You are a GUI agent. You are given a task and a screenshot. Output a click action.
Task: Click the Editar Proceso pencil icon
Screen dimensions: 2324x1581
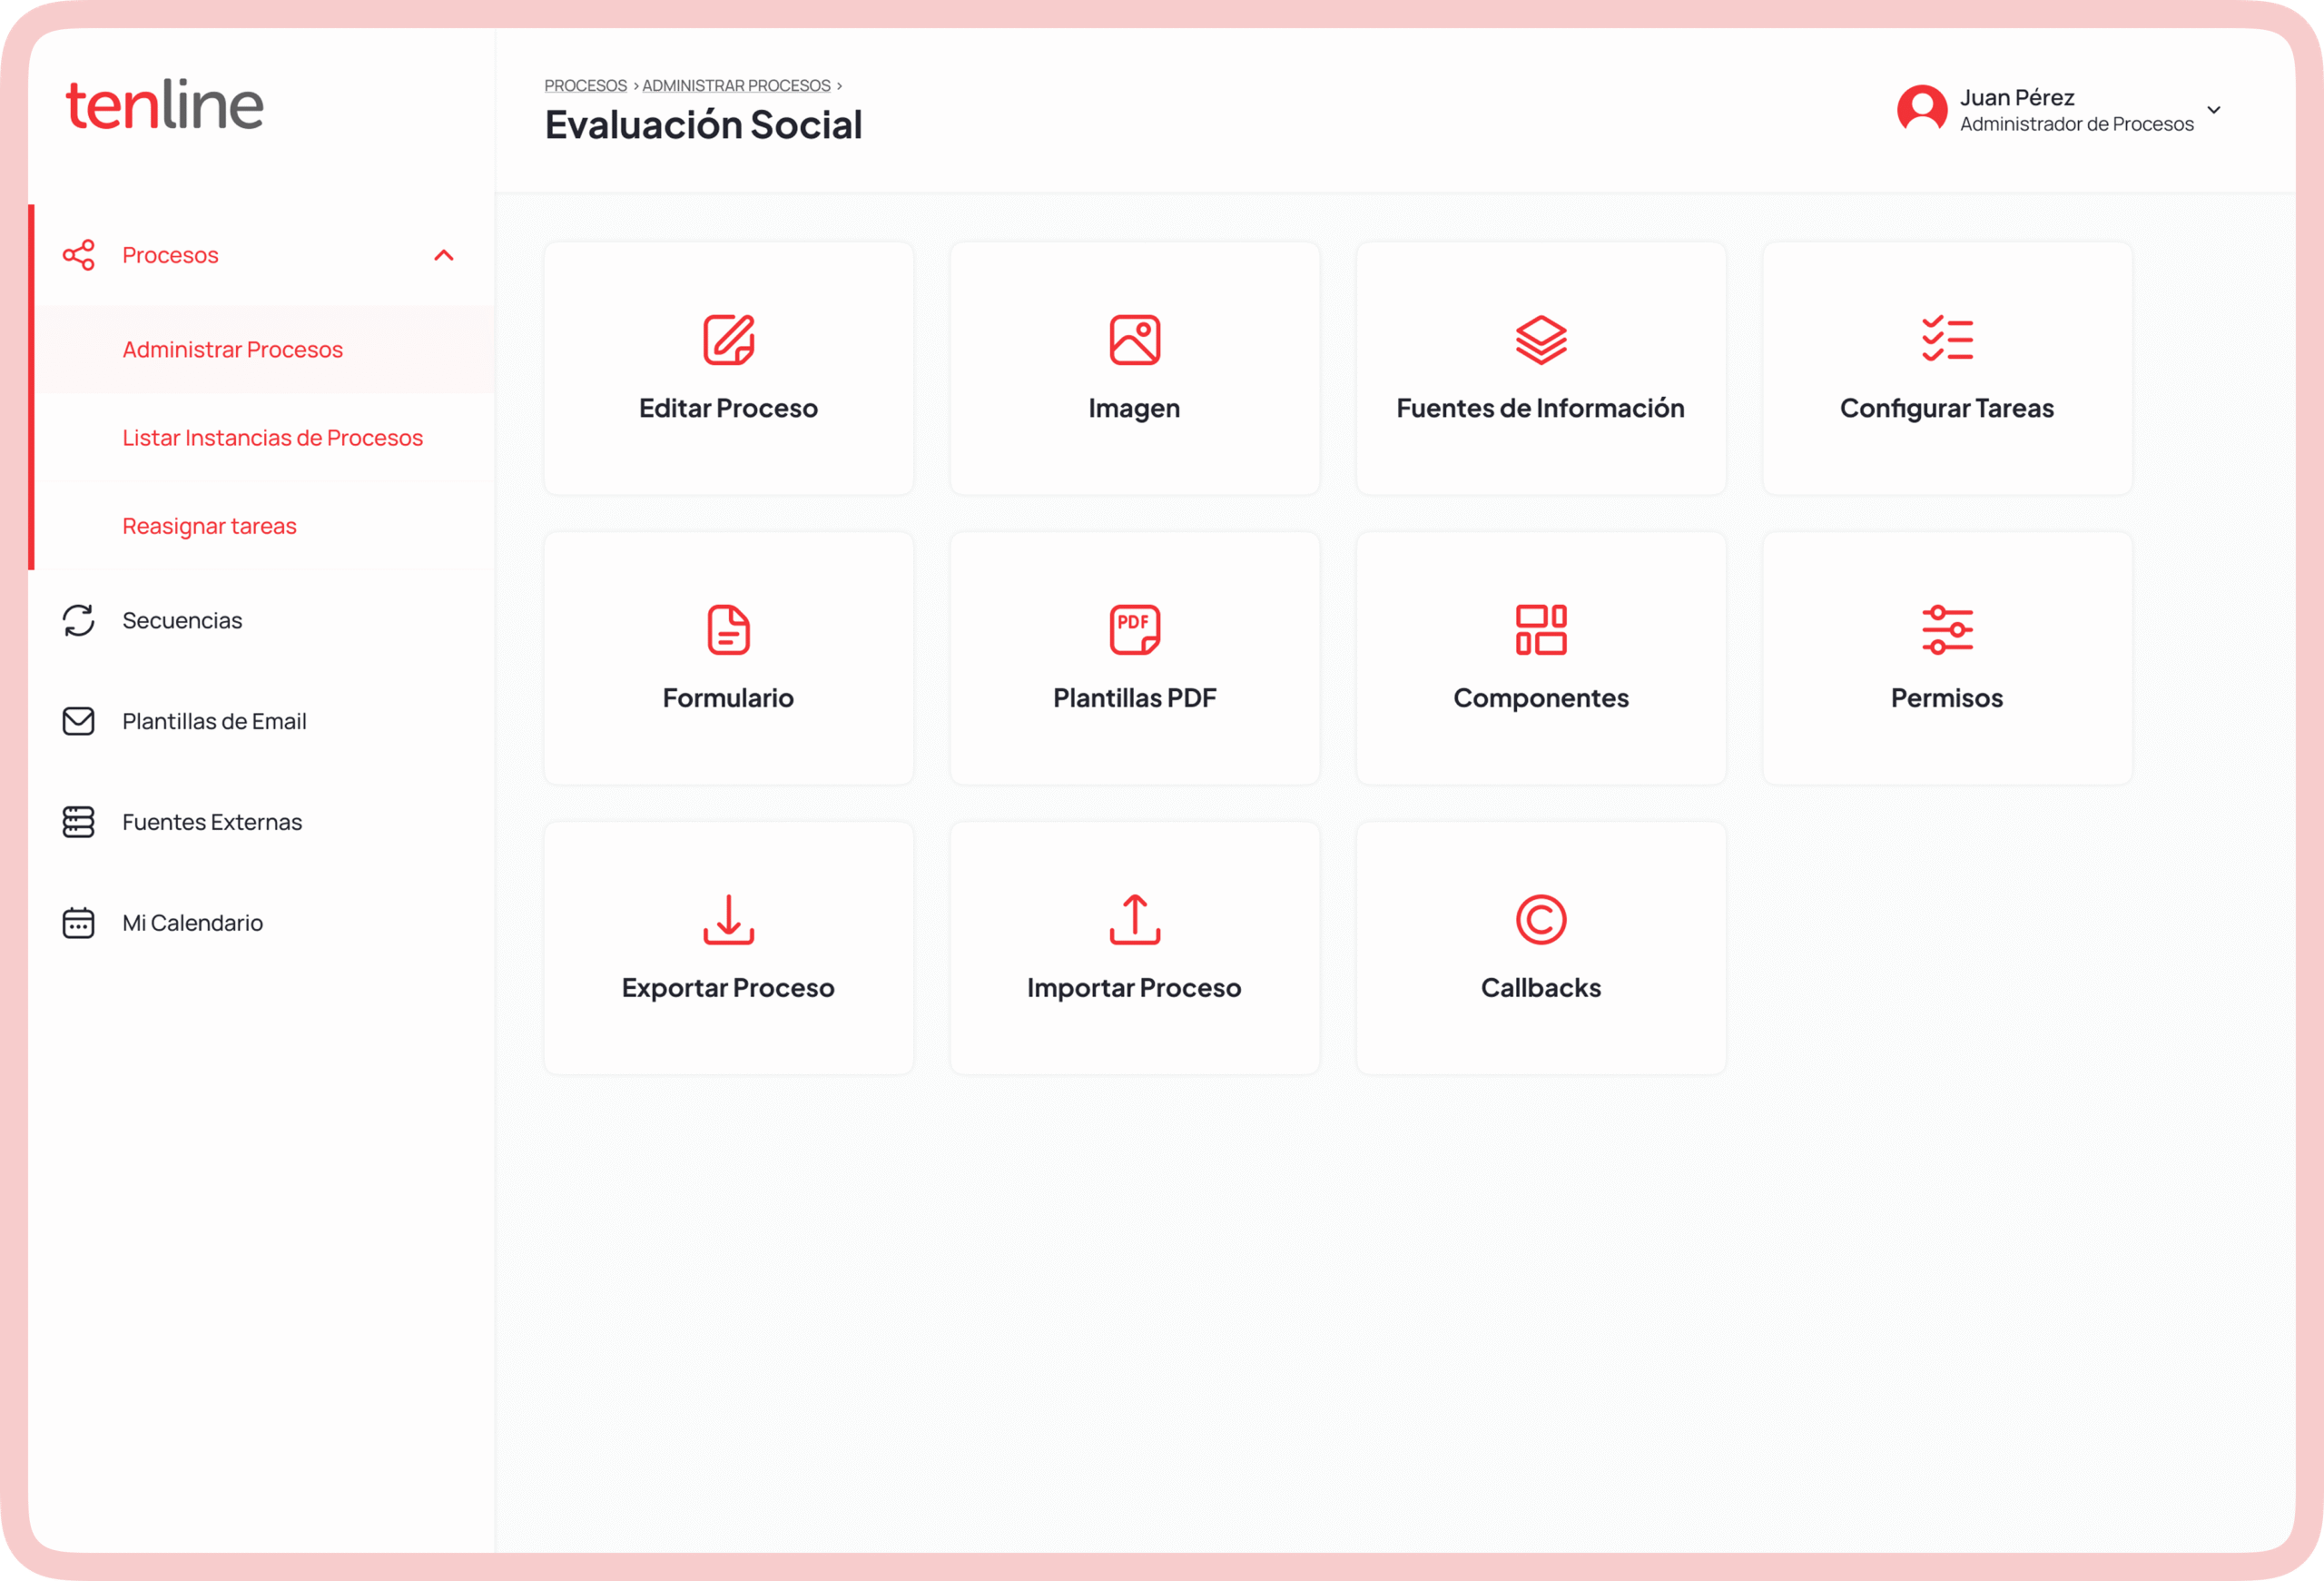coord(728,340)
